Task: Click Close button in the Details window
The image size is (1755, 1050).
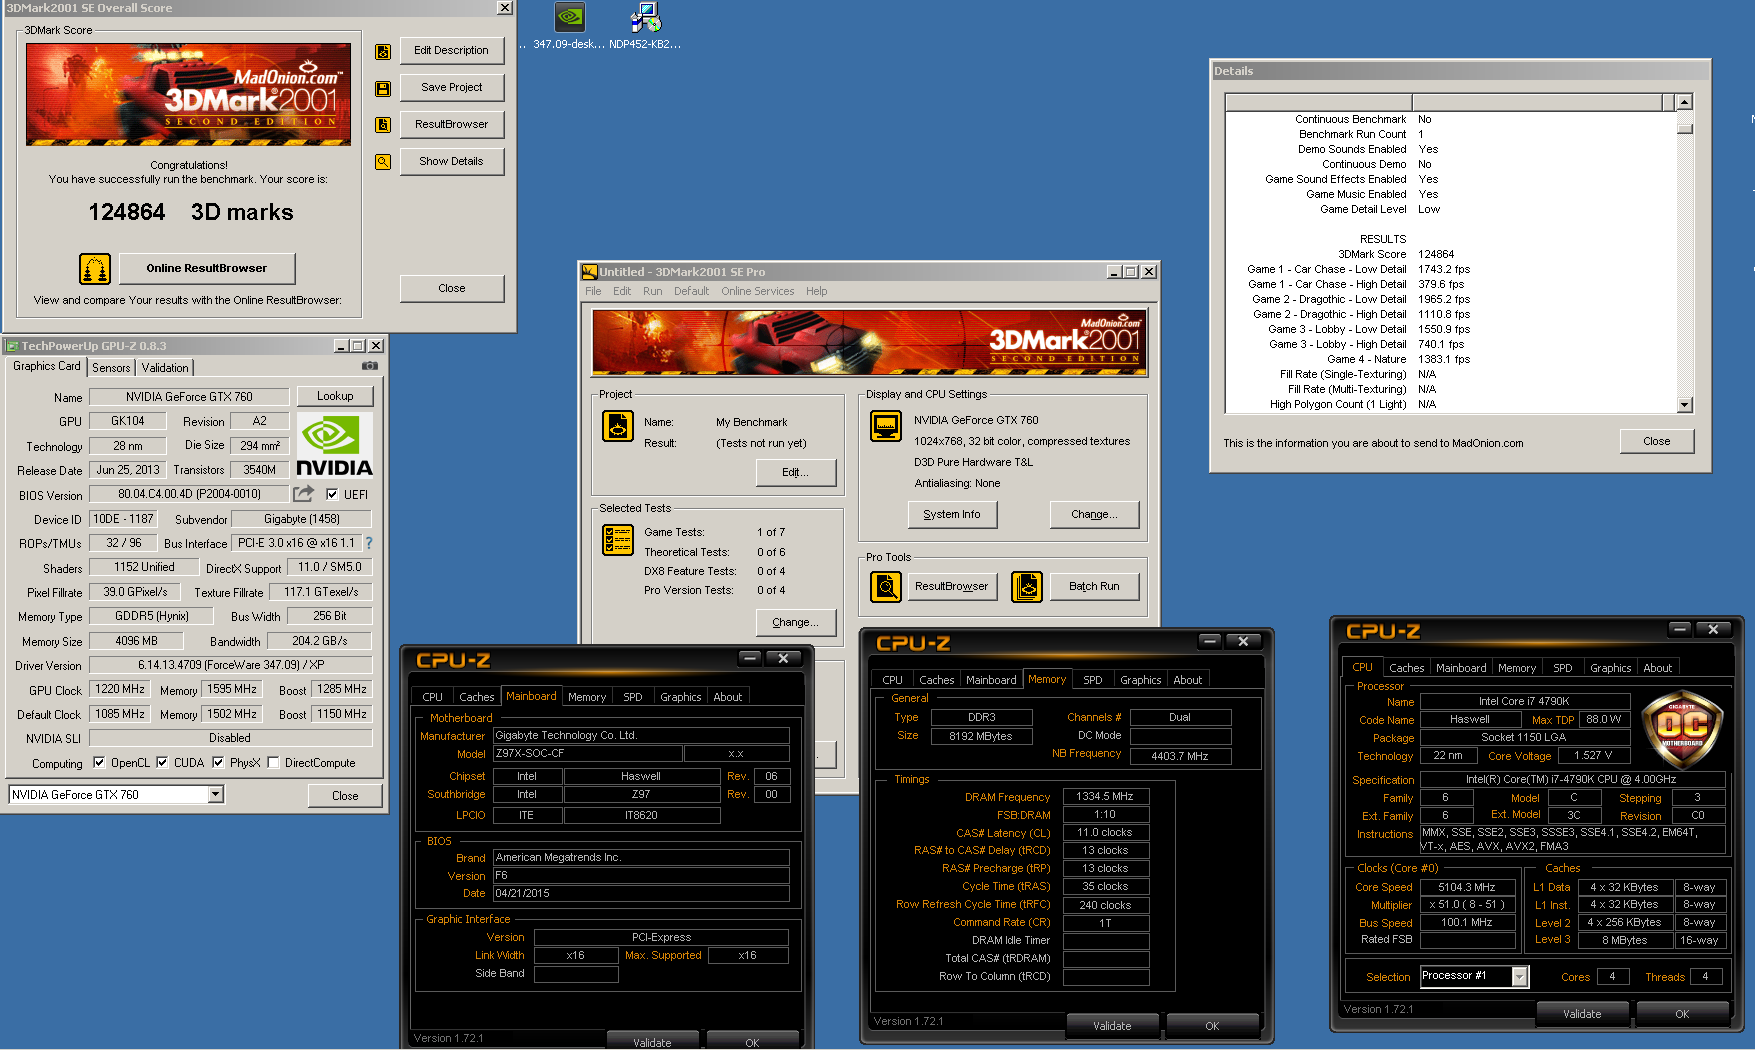Action: pyautogui.click(x=1657, y=442)
